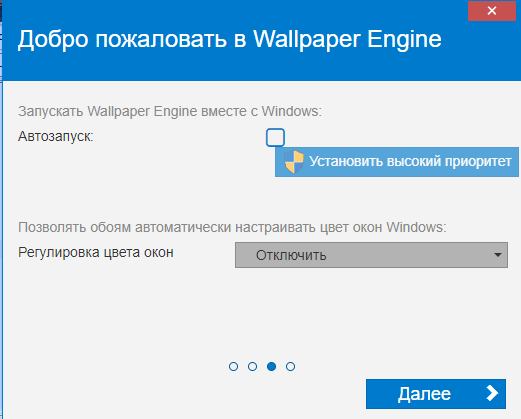Select the second page indicator dot
This screenshot has height=419, width=521.
(252, 367)
